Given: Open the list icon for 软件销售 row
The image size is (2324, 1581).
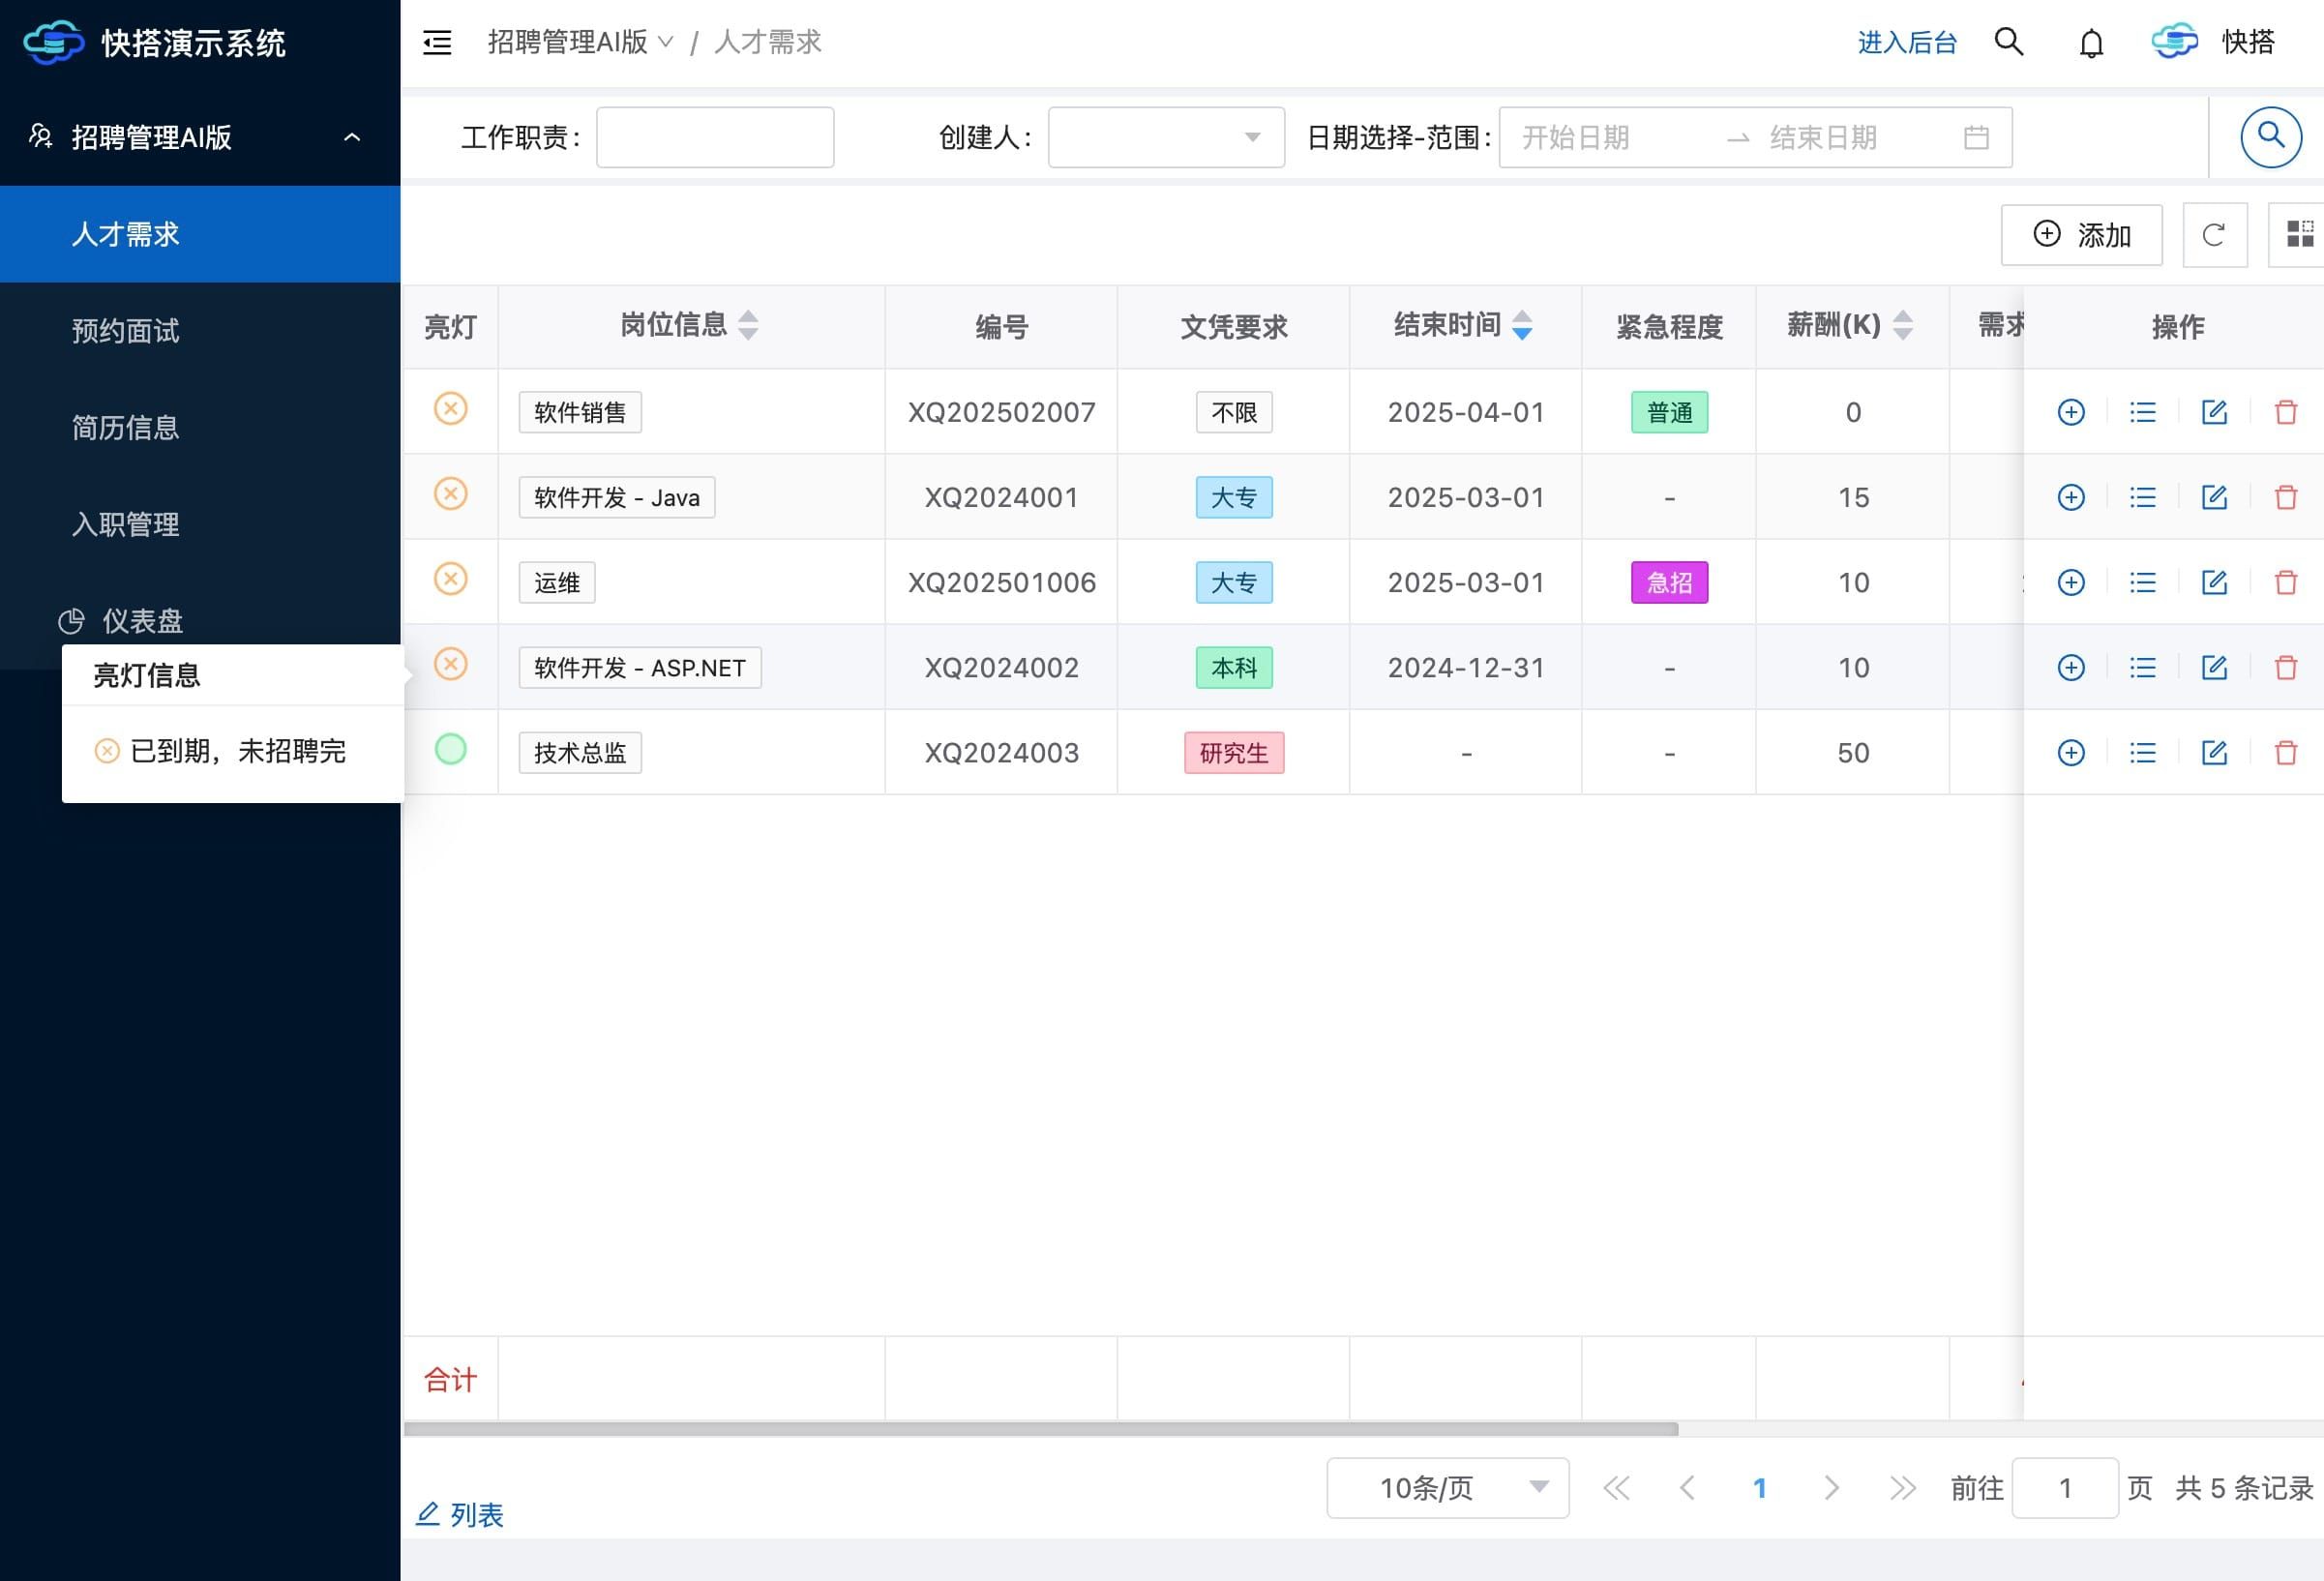Looking at the screenshot, I should coord(2142,412).
